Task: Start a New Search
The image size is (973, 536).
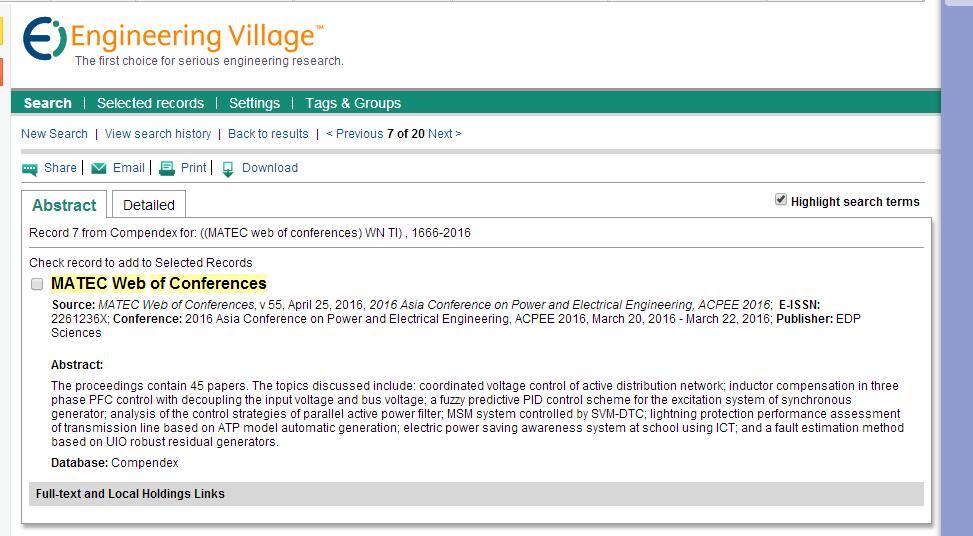Action: [55, 133]
